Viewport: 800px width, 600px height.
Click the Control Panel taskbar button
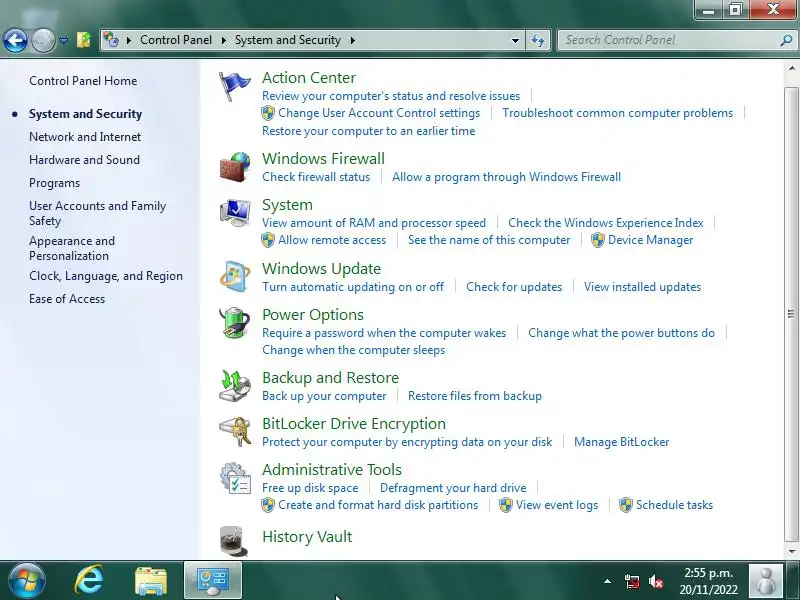[213, 581]
